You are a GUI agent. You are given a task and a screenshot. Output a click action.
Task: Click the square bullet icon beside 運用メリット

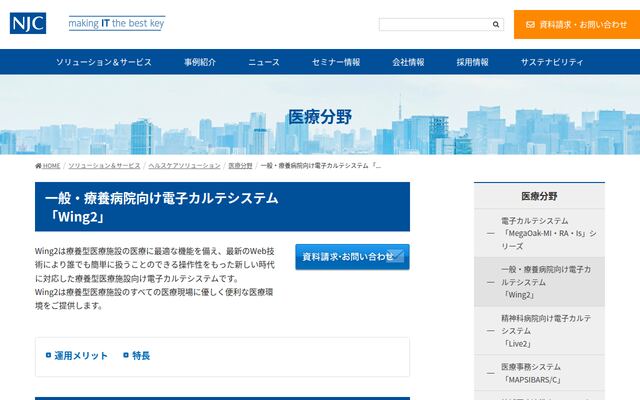(x=49, y=355)
